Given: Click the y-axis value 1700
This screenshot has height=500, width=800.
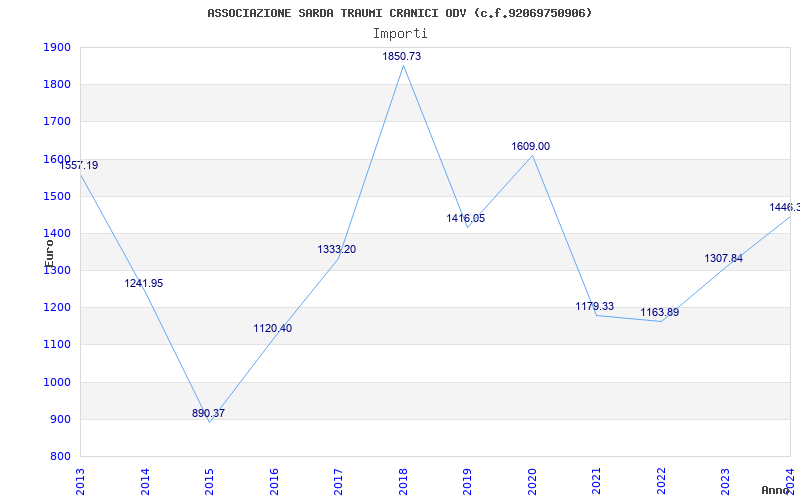Looking at the screenshot, I should 57,122.
